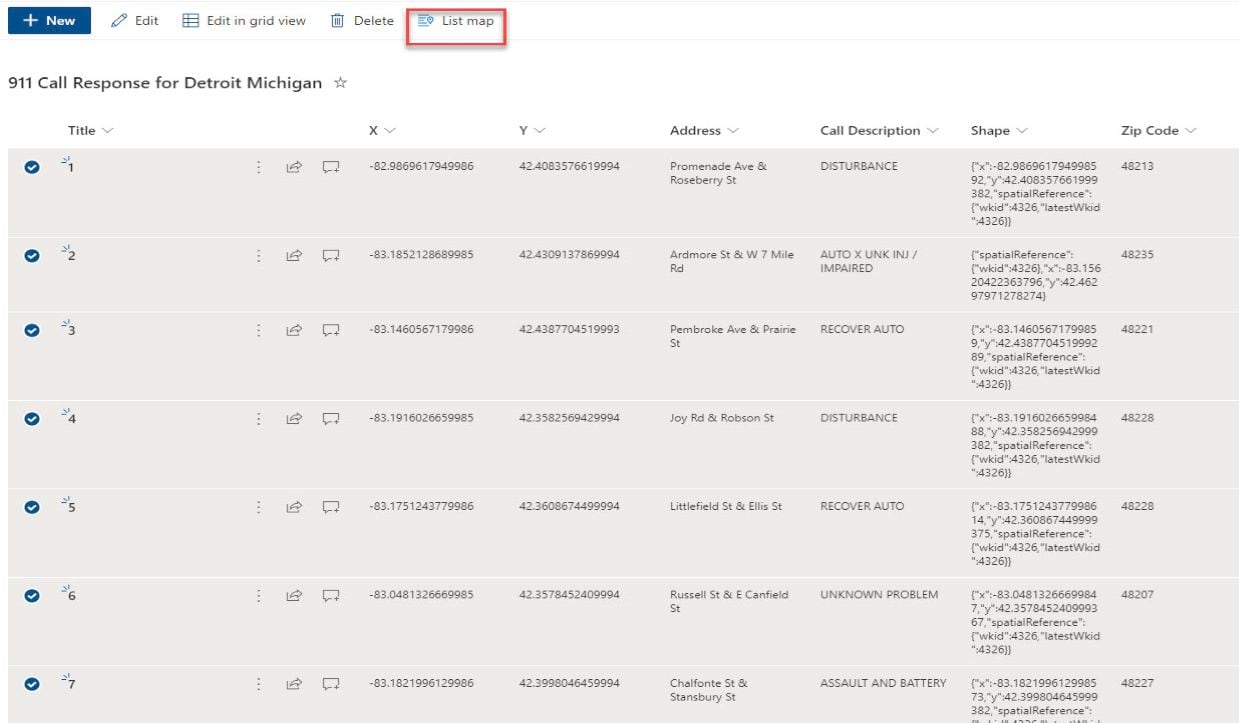
Task: Open list item titled 3
Action: click(x=71, y=330)
